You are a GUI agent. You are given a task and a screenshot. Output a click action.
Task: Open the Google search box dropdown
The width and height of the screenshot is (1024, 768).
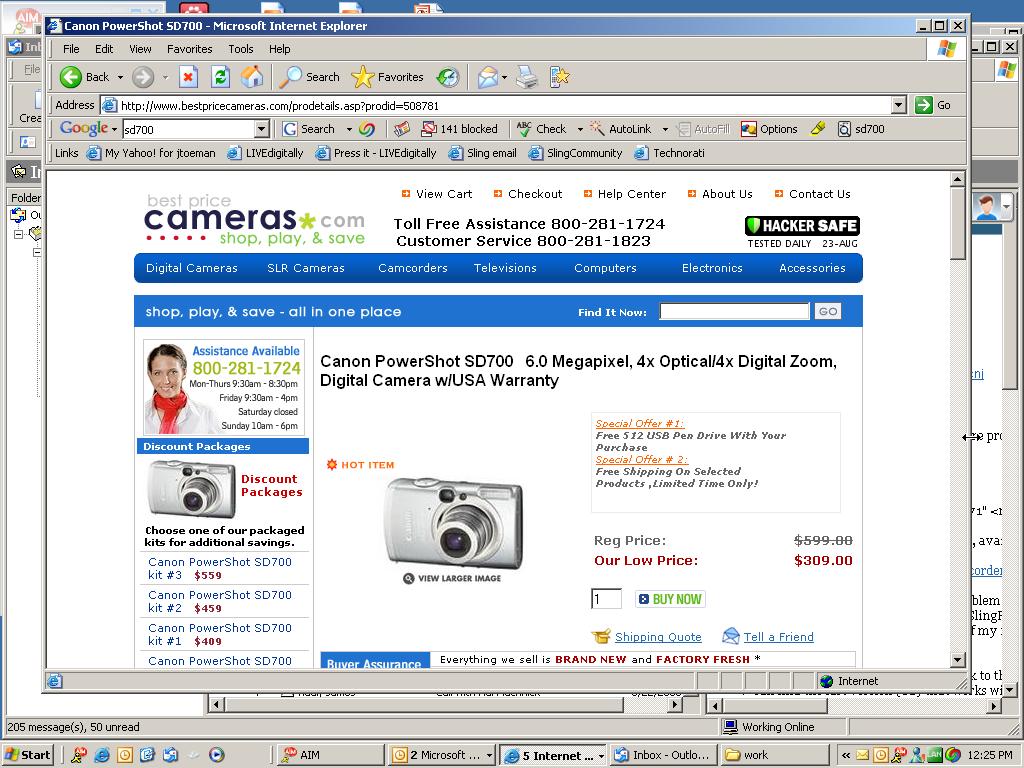point(262,129)
